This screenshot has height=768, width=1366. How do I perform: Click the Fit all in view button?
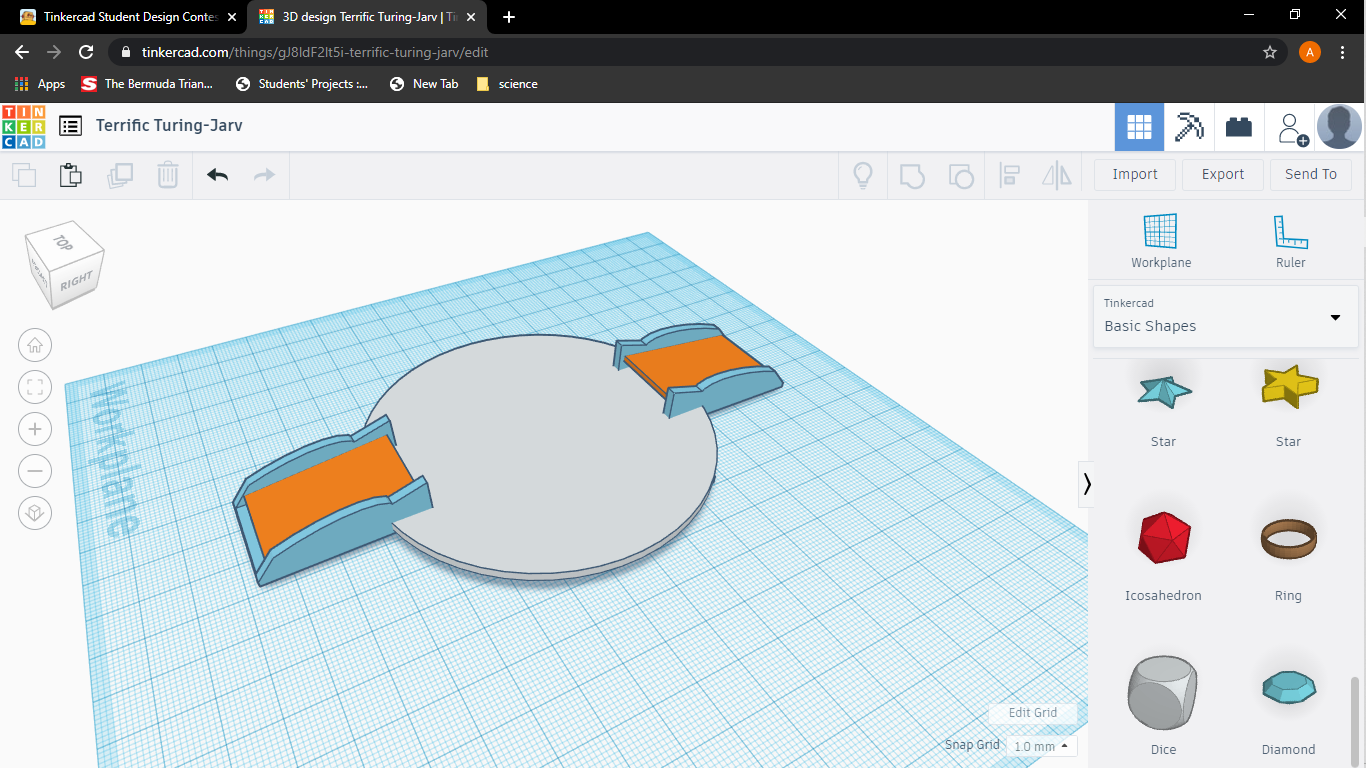click(35, 387)
